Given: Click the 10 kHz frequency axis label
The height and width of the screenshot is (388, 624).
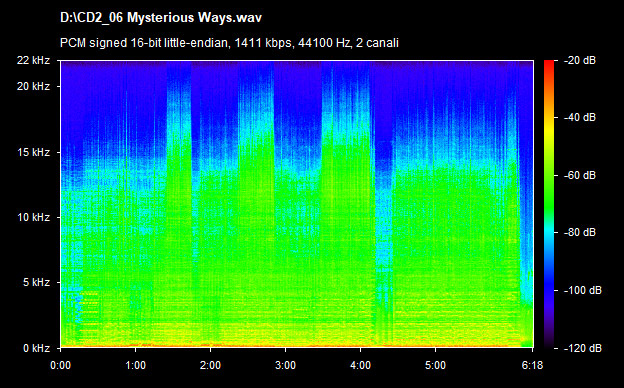Looking at the screenshot, I should click(33, 218).
